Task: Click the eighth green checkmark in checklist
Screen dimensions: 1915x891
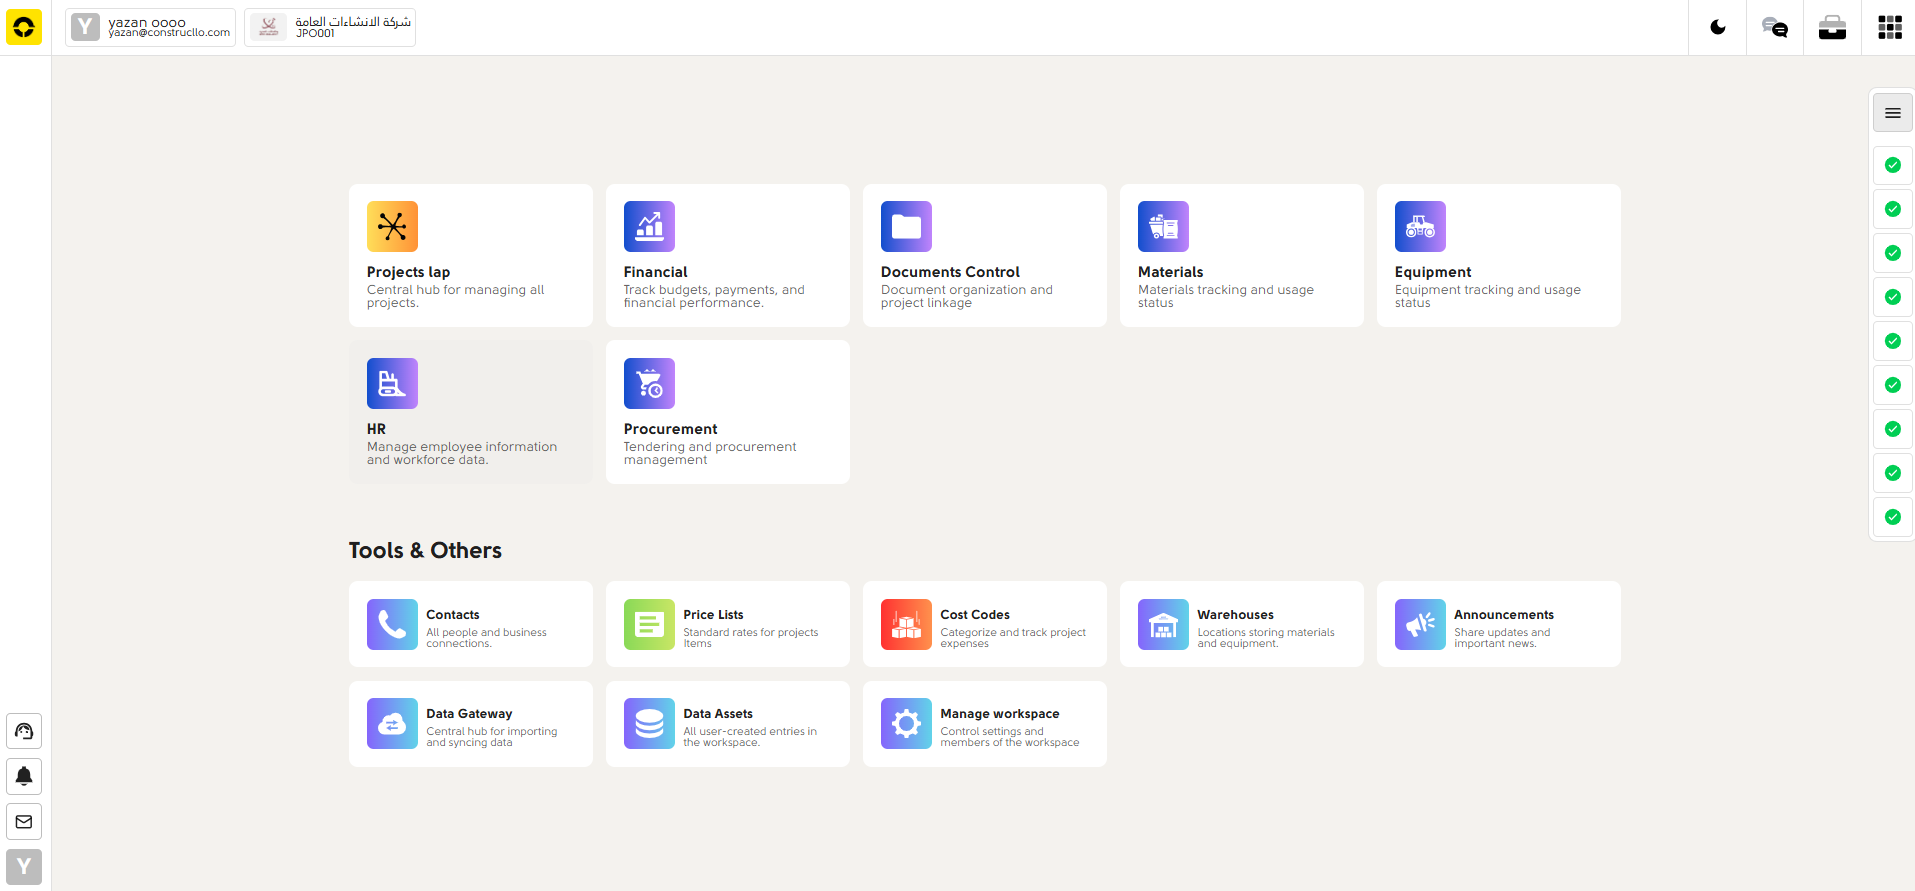Action: tap(1893, 473)
